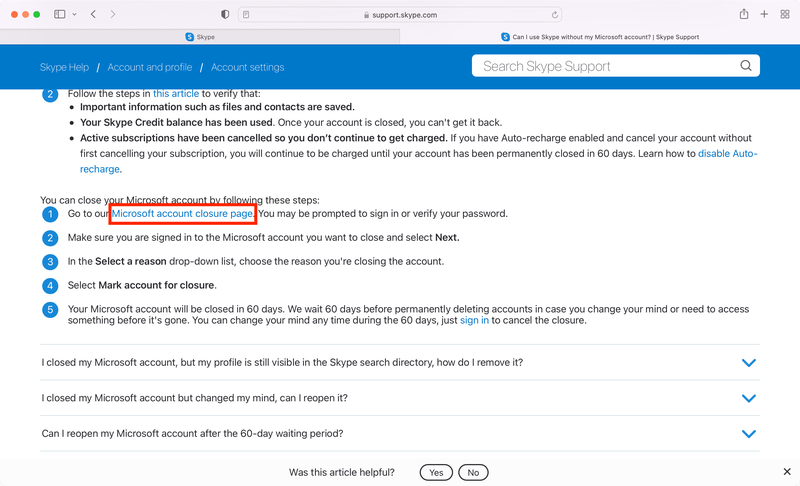This screenshot has width=800, height=486.
Task: Open the Microsoft account closure page link
Action: (x=182, y=214)
